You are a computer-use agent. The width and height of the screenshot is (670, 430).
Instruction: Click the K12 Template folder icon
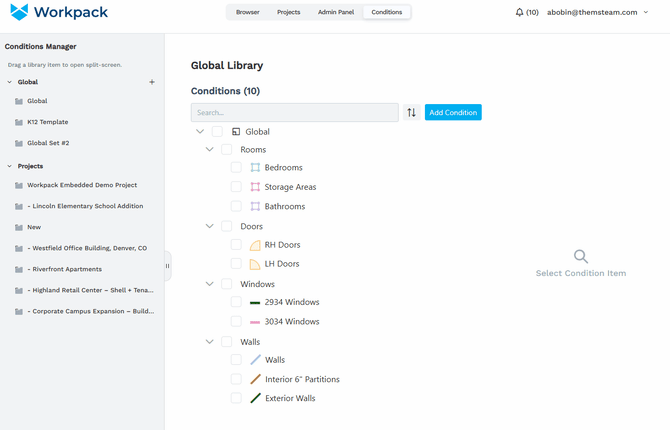point(19,122)
